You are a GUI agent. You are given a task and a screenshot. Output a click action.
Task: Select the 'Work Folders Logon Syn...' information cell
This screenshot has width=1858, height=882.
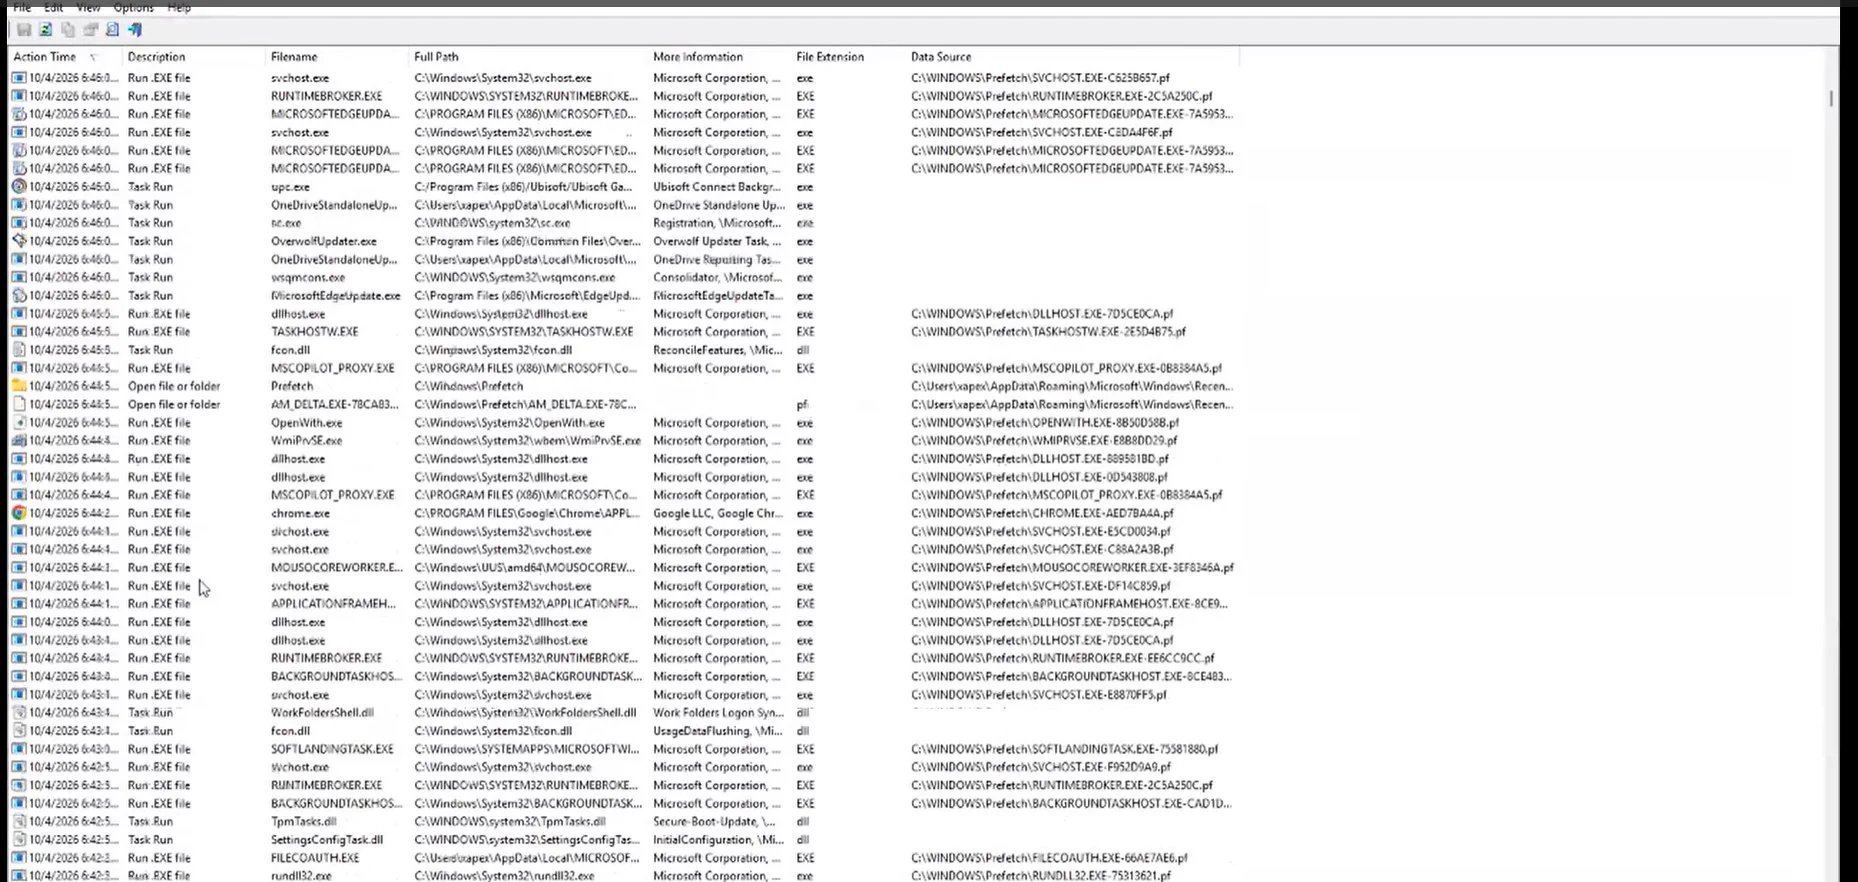pos(718,712)
